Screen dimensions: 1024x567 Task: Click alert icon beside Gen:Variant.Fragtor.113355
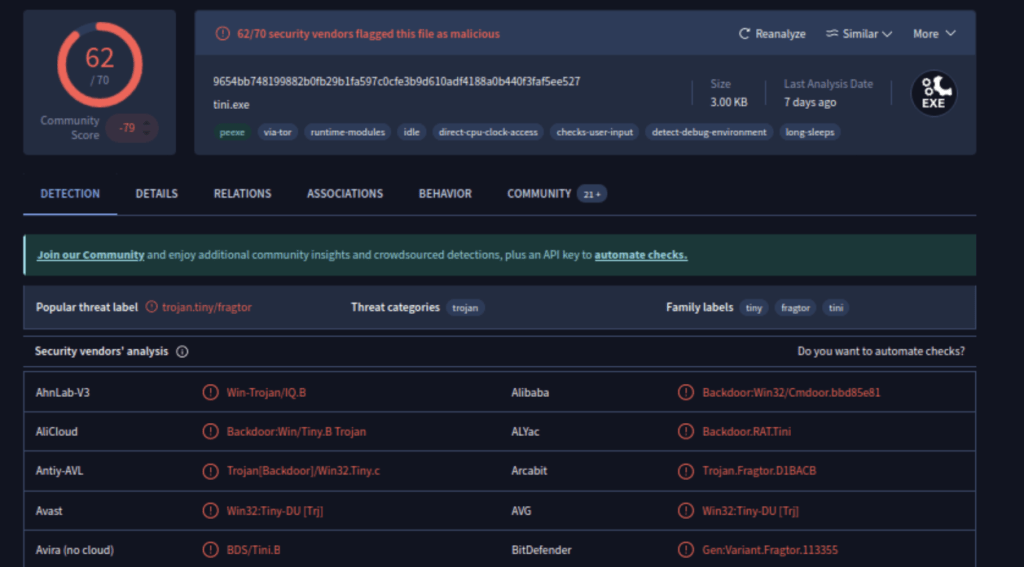pyautogui.click(x=686, y=550)
